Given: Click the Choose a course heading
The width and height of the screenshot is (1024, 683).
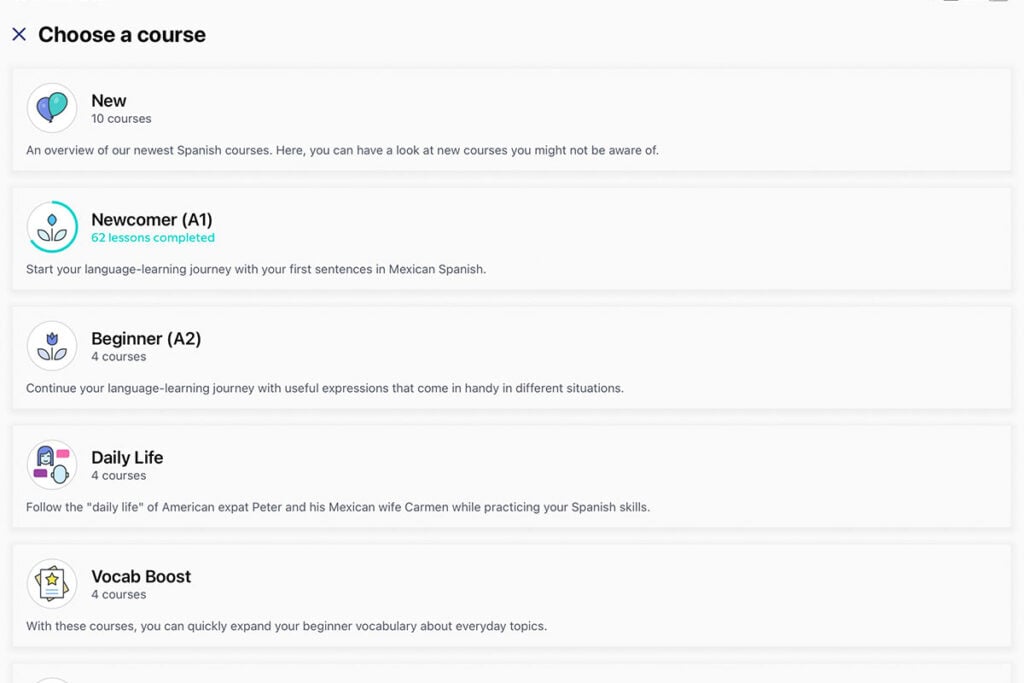Looking at the screenshot, I should click(121, 34).
